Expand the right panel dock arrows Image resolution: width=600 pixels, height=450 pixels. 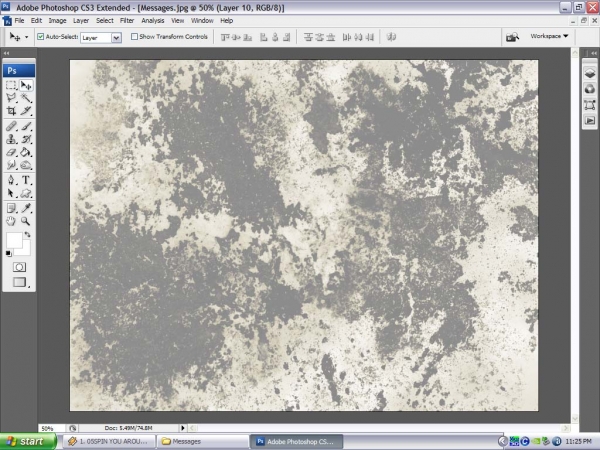(593, 53)
